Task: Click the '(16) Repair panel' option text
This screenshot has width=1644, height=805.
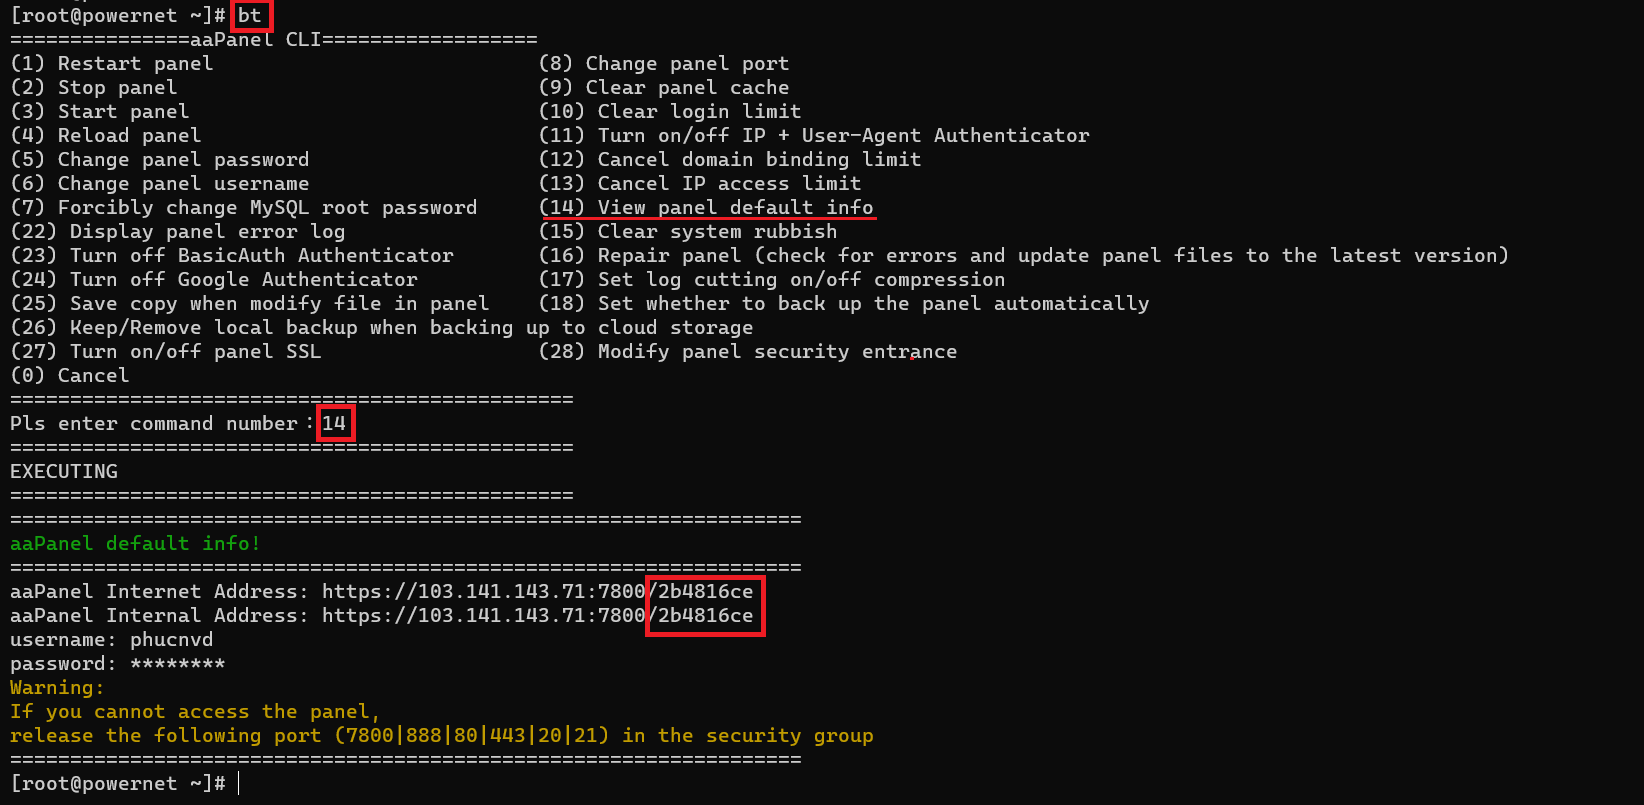Action: [x=640, y=255]
